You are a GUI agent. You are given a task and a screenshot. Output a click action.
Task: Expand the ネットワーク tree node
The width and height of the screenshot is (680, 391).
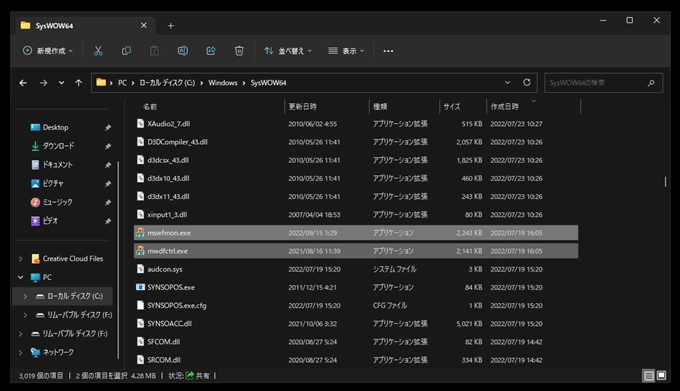[x=20, y=352]
